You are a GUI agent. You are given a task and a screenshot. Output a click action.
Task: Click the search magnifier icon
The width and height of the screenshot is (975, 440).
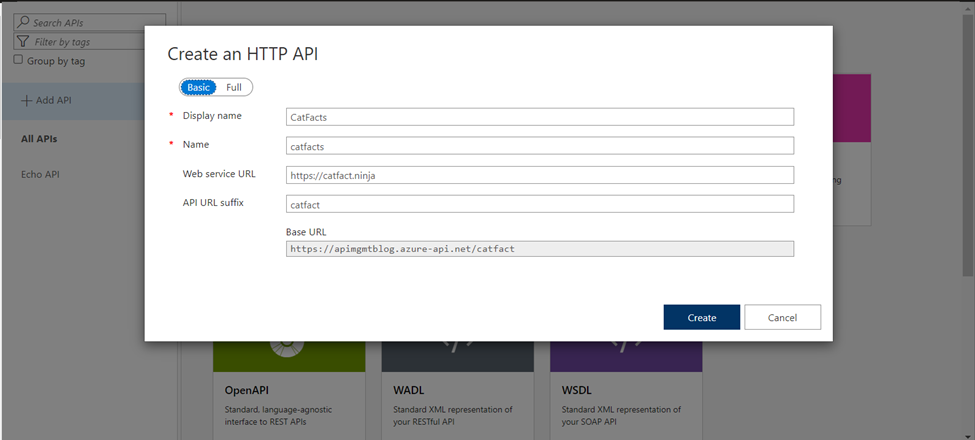pyautogui.click(x=23, y=22)
